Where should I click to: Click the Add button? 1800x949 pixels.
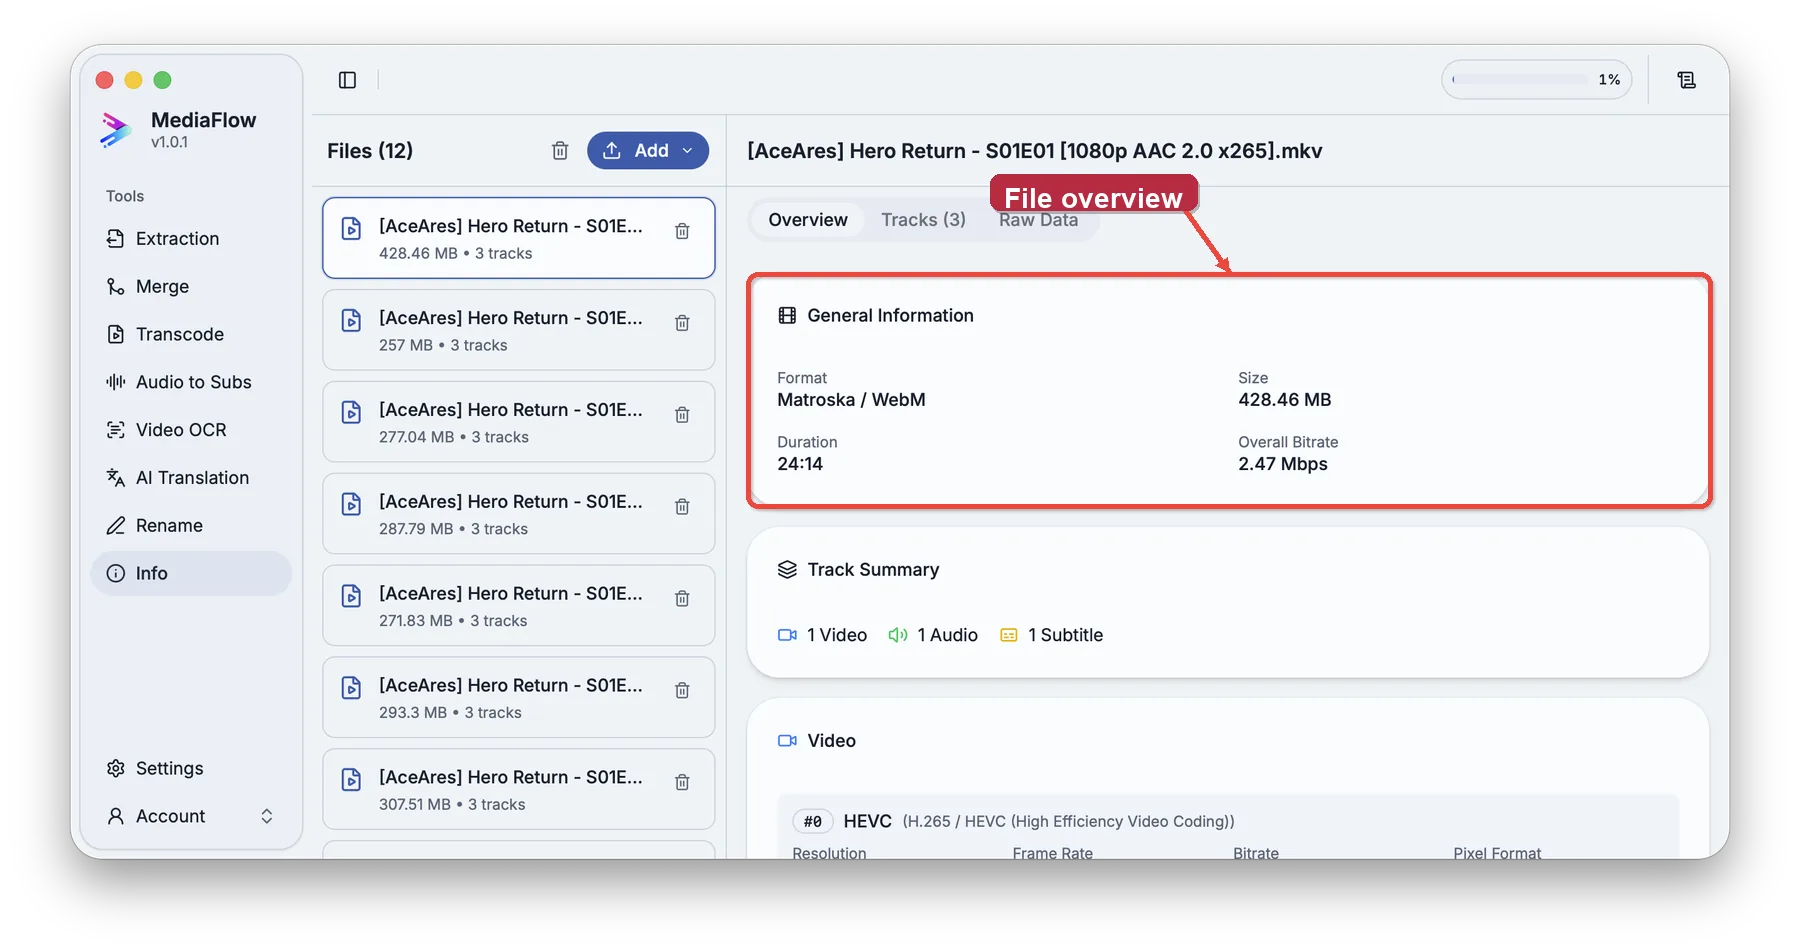(647, 151)
